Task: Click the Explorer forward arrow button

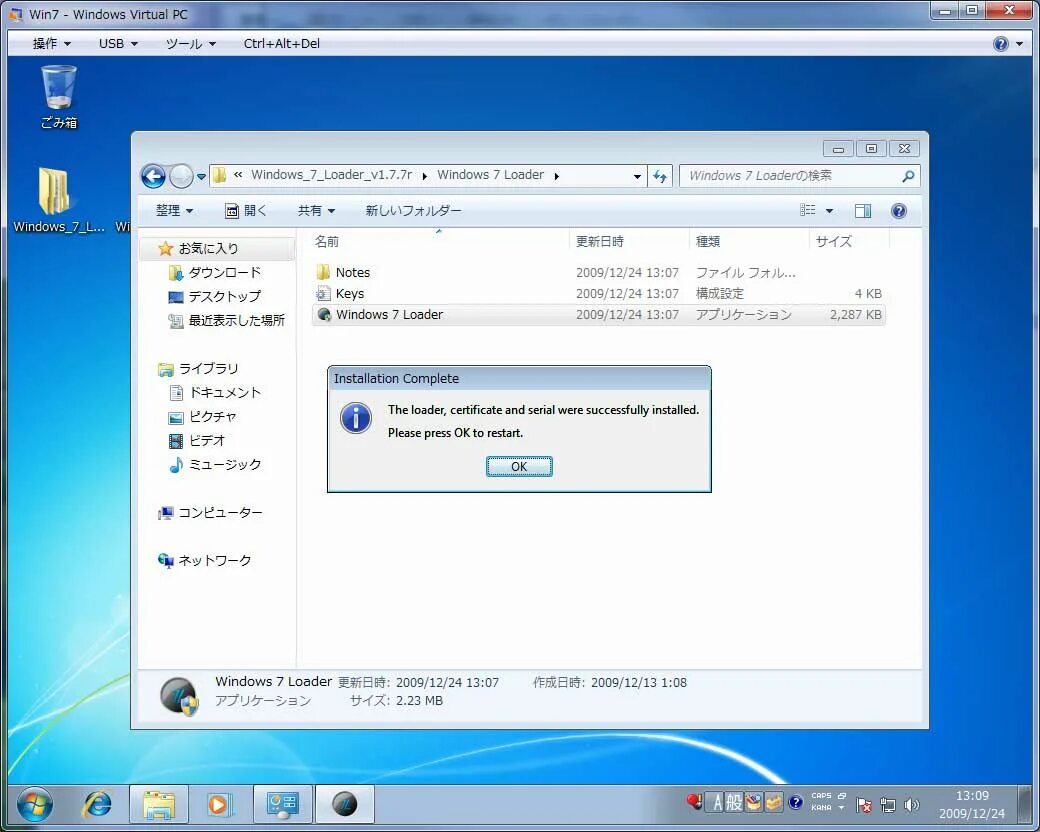Action: [x=180, y=176]
